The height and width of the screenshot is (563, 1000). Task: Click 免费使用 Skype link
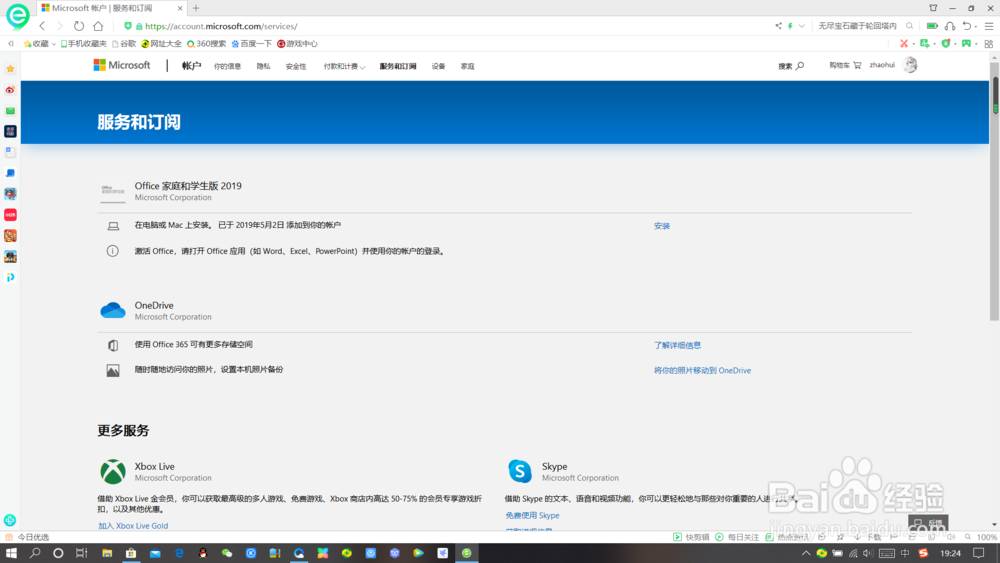coord(533,515)
